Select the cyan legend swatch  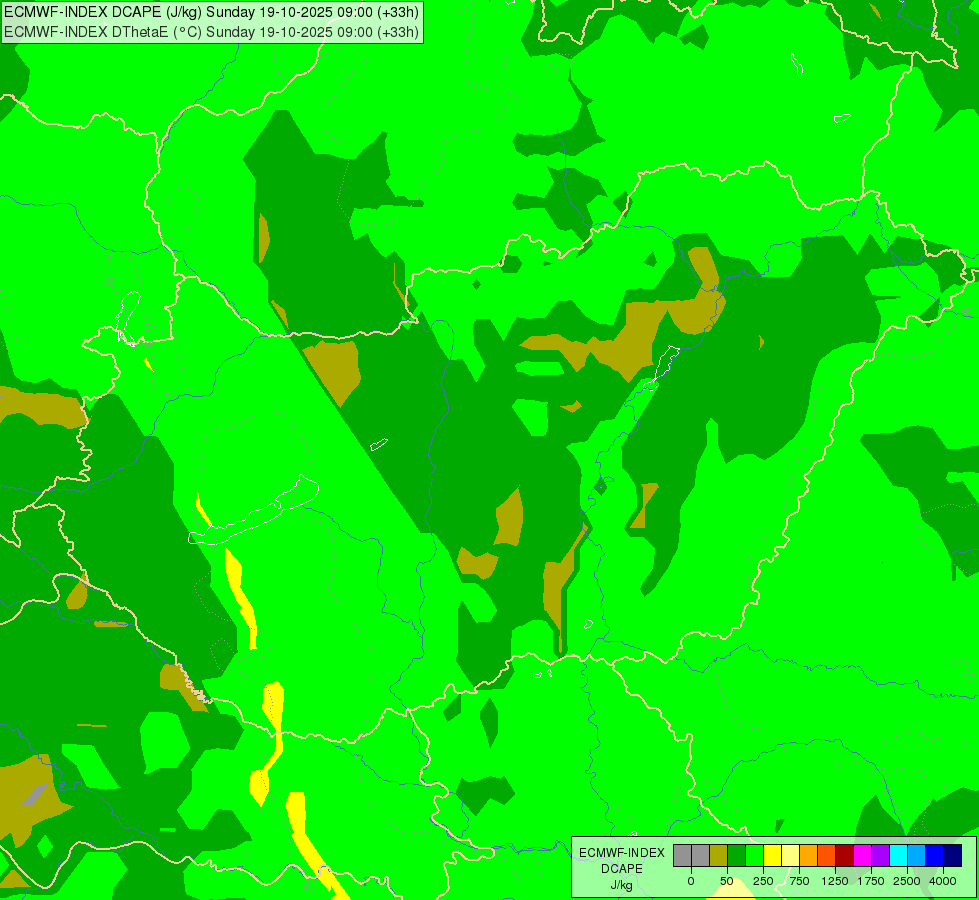898,855
